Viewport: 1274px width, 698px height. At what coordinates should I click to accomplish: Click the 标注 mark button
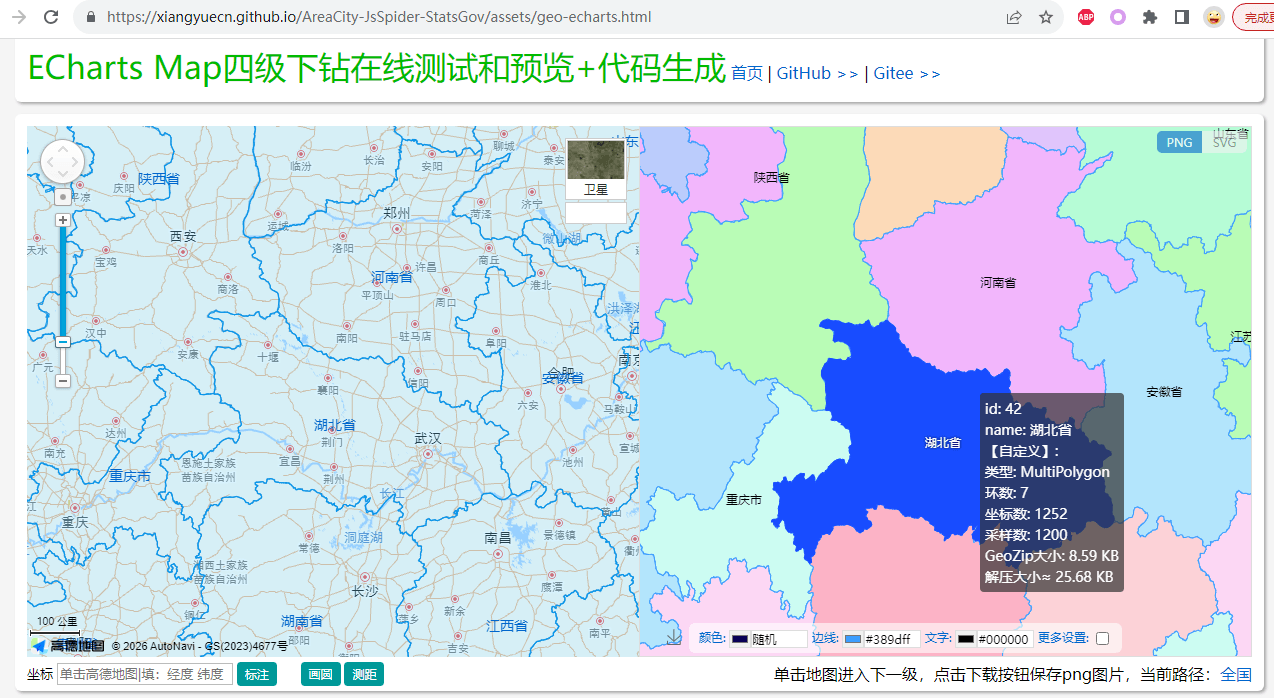pyautogui.click(x=257, y=675)
